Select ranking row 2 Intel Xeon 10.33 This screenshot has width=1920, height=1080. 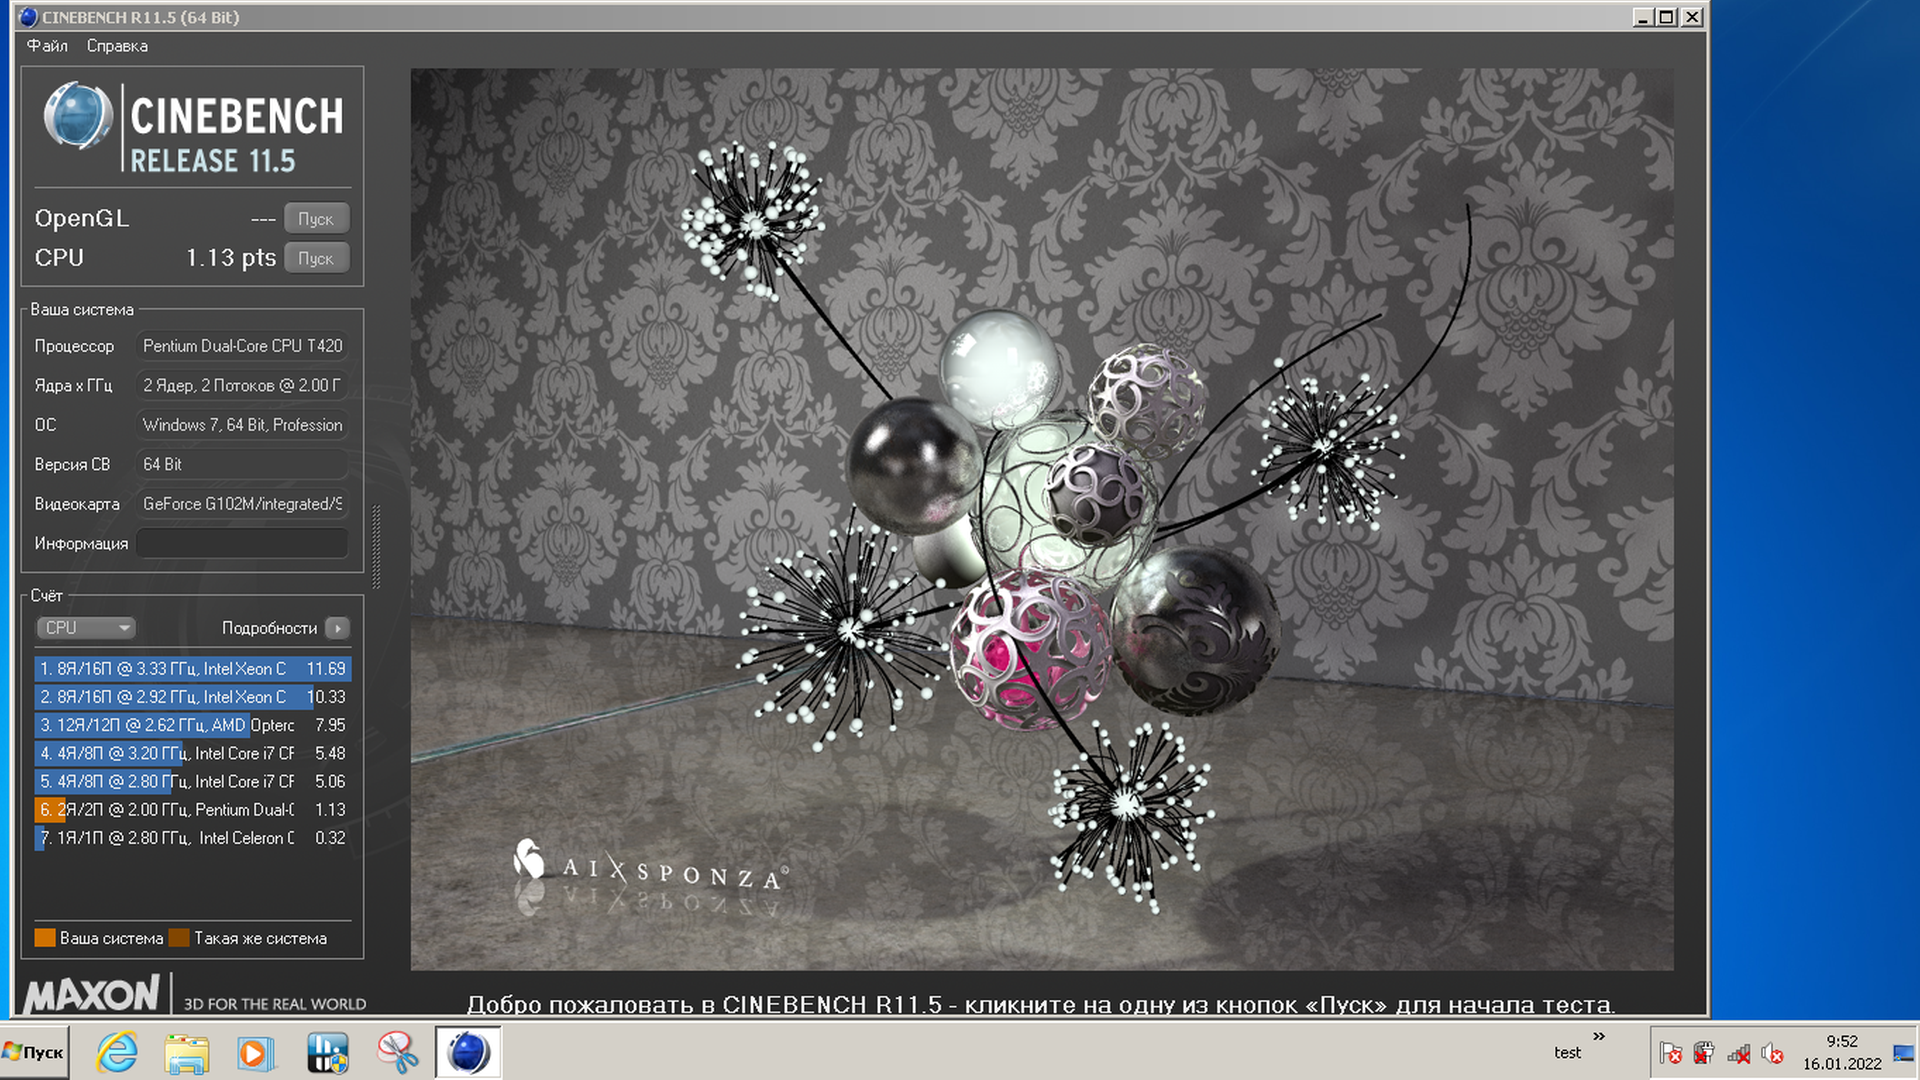pos(192,697)
